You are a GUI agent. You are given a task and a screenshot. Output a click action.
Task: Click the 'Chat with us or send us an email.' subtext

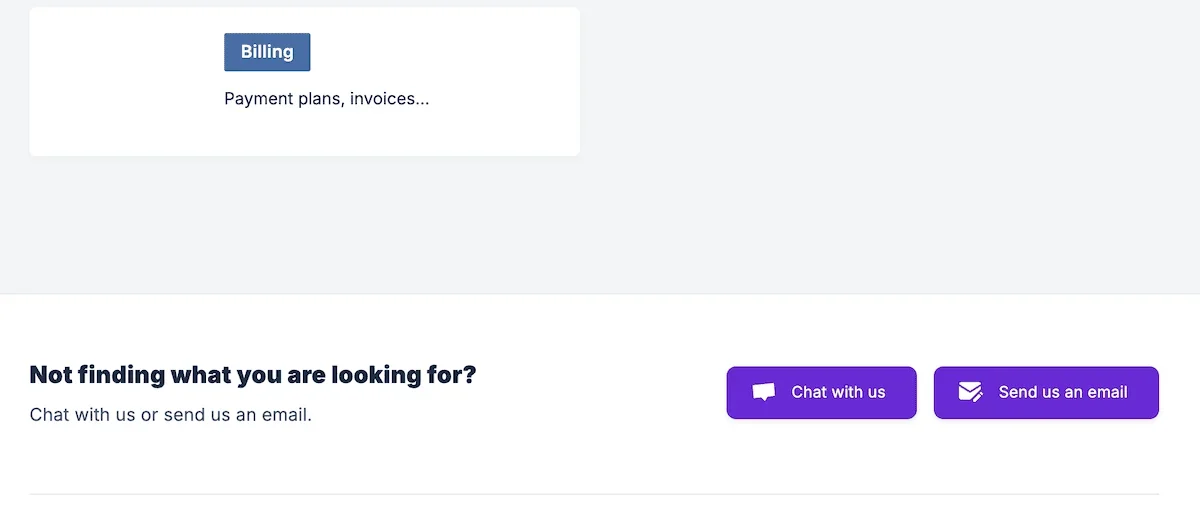[171, 414]
